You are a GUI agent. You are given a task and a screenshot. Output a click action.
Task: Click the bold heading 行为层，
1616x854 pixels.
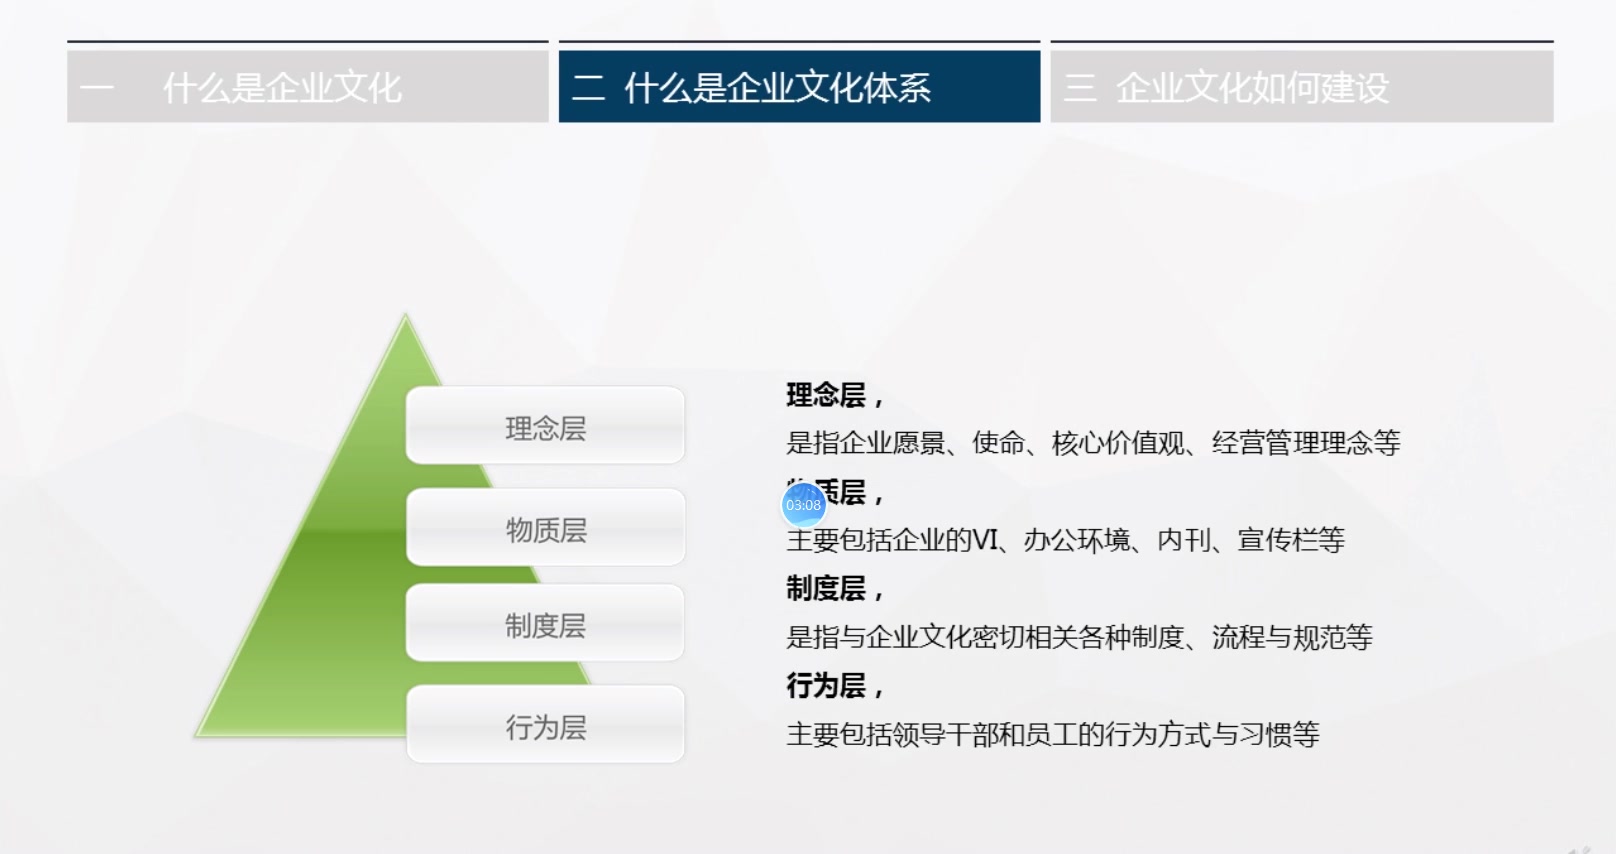coord(834,686)
